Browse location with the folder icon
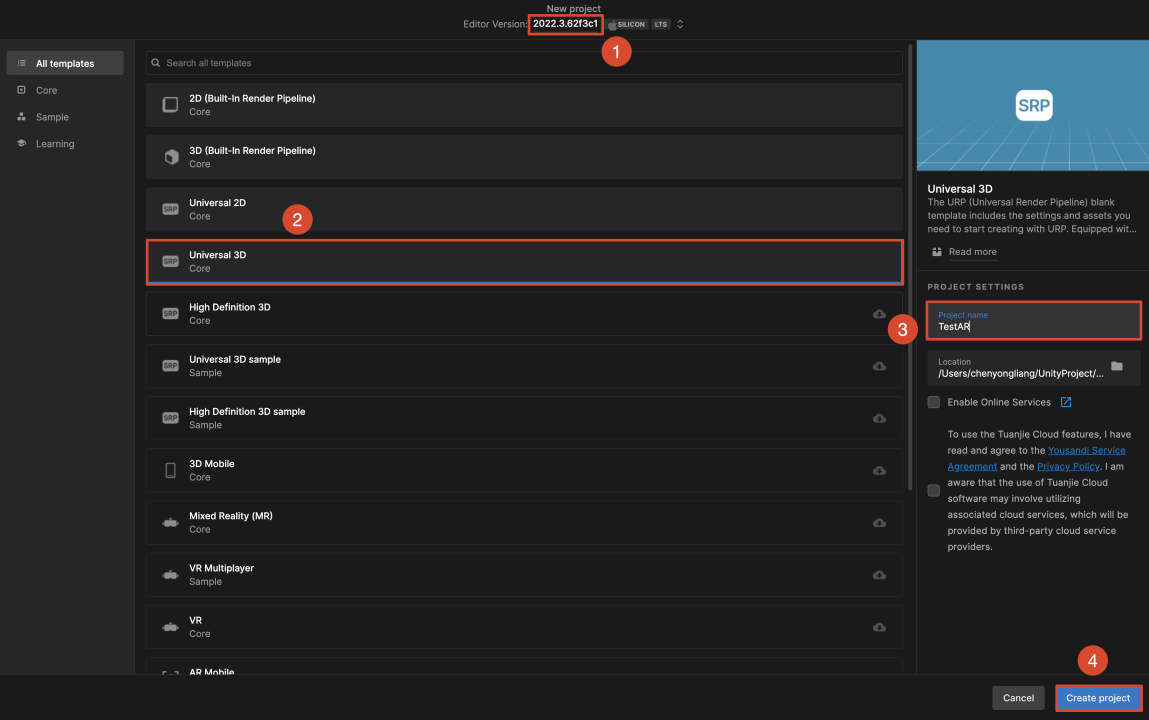This screenshot has width=1149, height=720. (x=1117, y=366)
